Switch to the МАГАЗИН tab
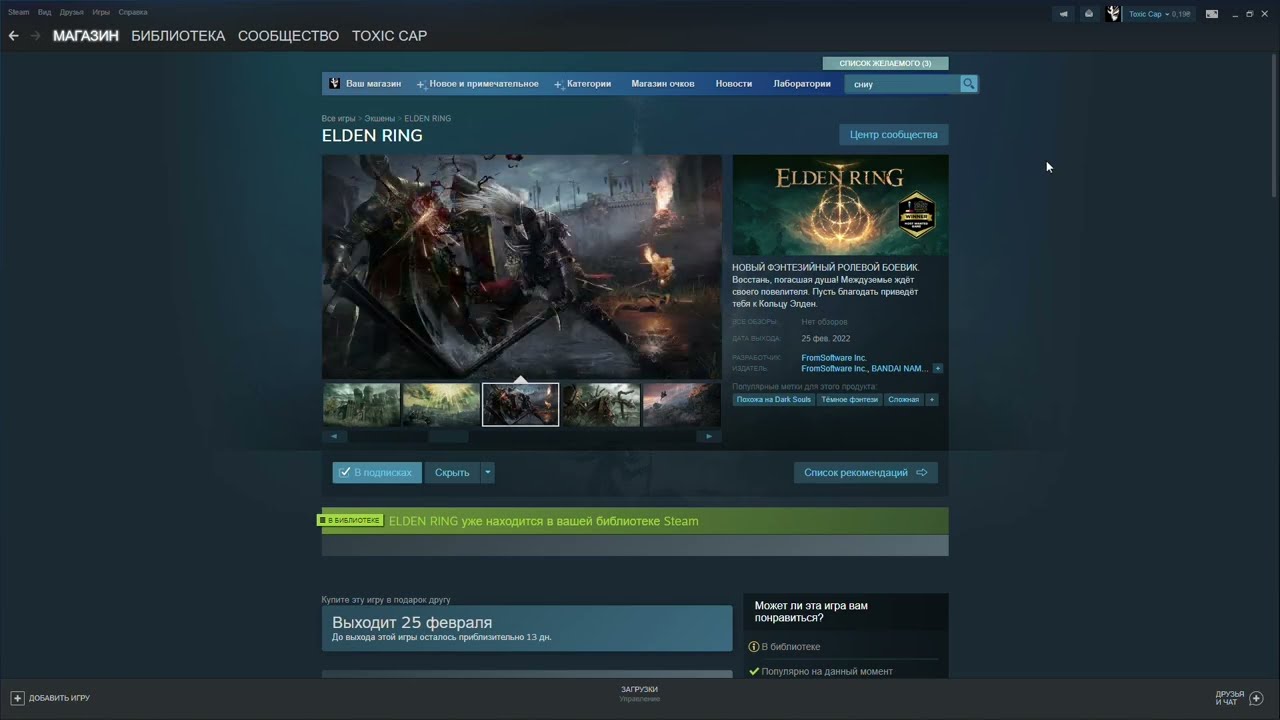 [x=86, y=36]
